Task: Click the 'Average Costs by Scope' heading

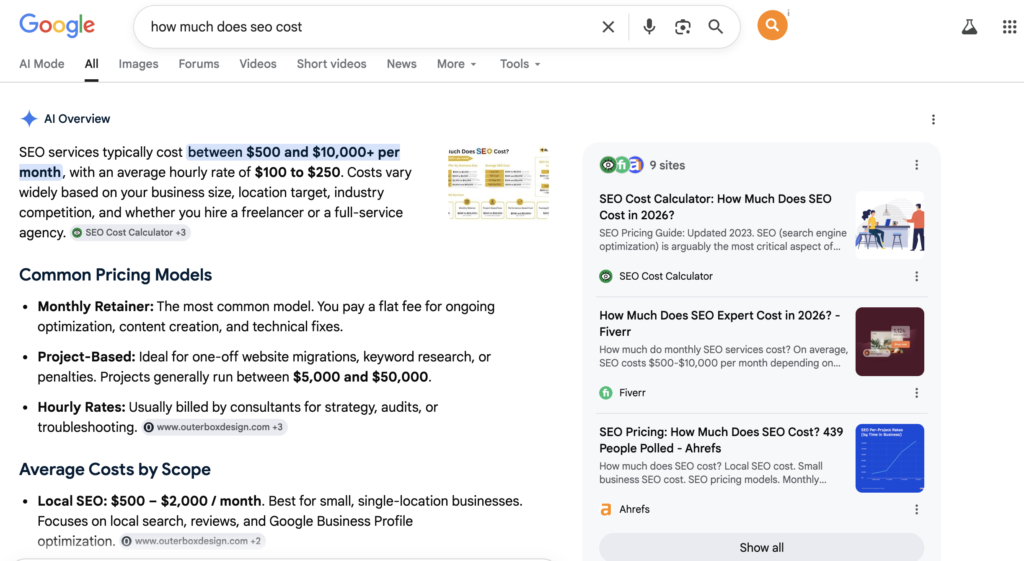Action: [x=115, y=470]
